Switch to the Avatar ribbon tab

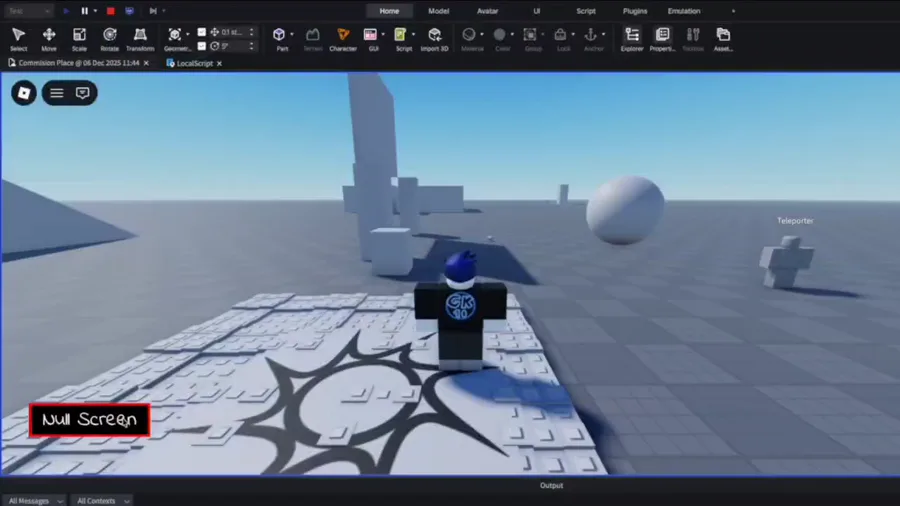tap(487, 11)
